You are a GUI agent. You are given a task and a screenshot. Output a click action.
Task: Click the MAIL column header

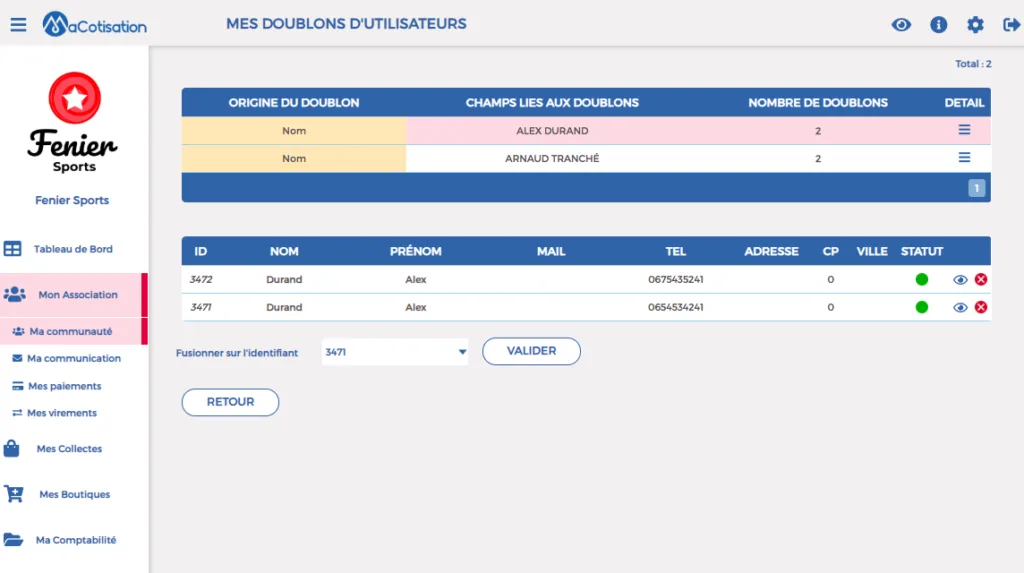551,252
